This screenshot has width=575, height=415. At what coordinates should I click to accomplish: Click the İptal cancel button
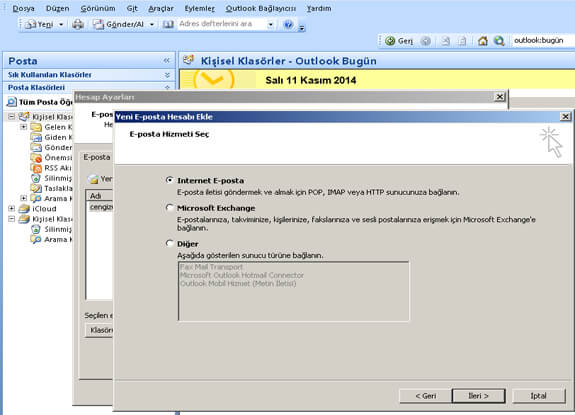tap(538, 396)
